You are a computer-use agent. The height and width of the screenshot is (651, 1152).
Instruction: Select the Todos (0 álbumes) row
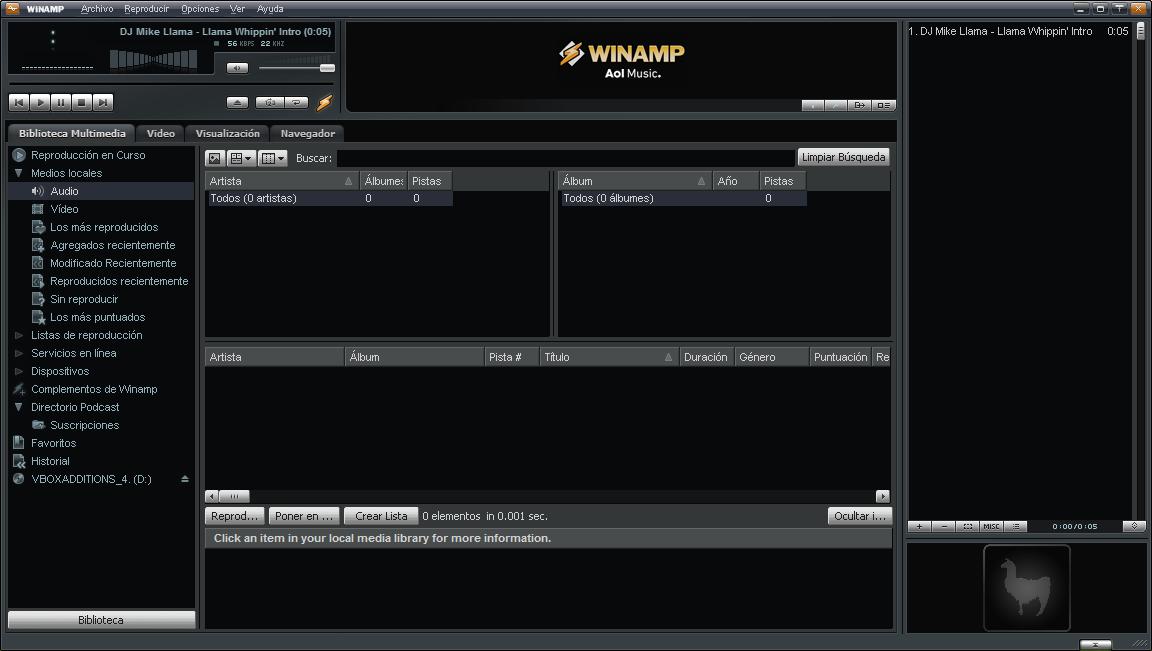tap(683, 198)
